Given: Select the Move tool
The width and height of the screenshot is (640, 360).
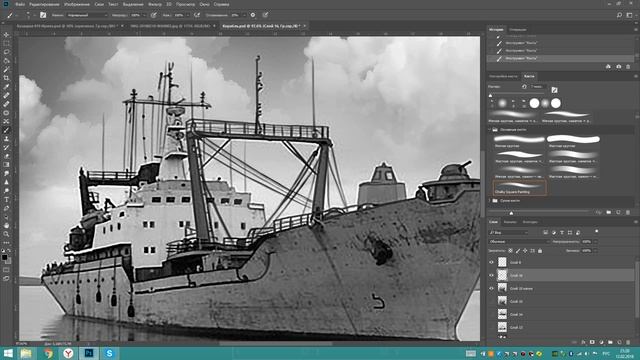Looking at the screenshot, I should click(6, 35).
